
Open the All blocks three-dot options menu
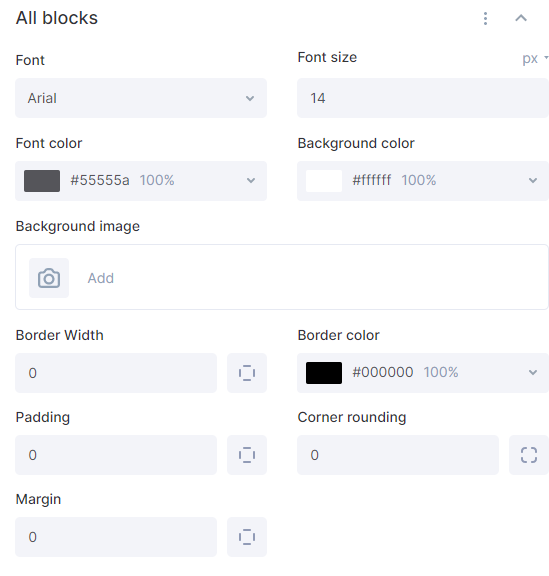tap(485, 18)
